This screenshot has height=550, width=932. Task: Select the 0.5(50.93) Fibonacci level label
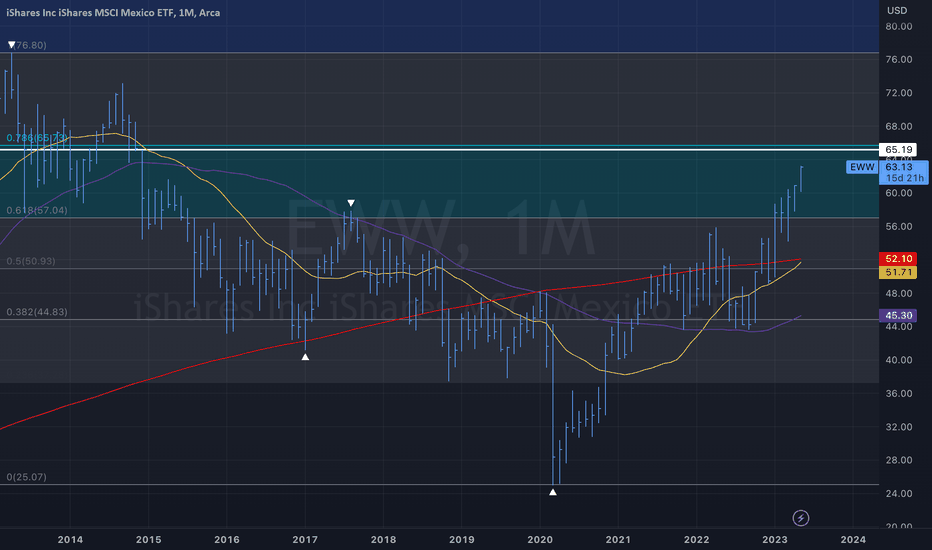click(x=31, y=261)
